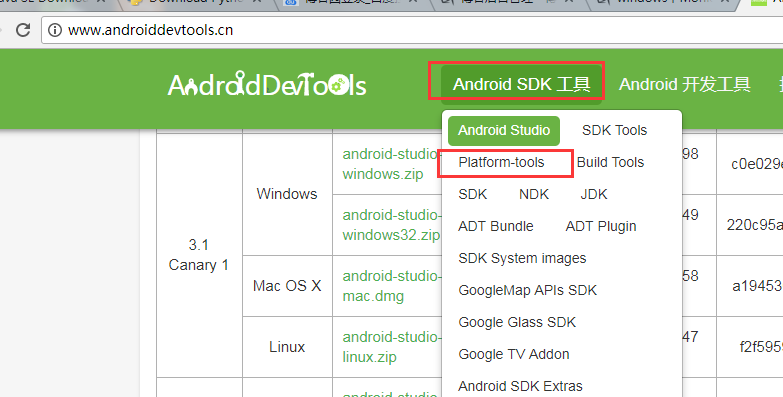Choose Platform-tools from the dropdown
Image resolution: width=783 pixels, height=397 pixels.
coord(501,162)
